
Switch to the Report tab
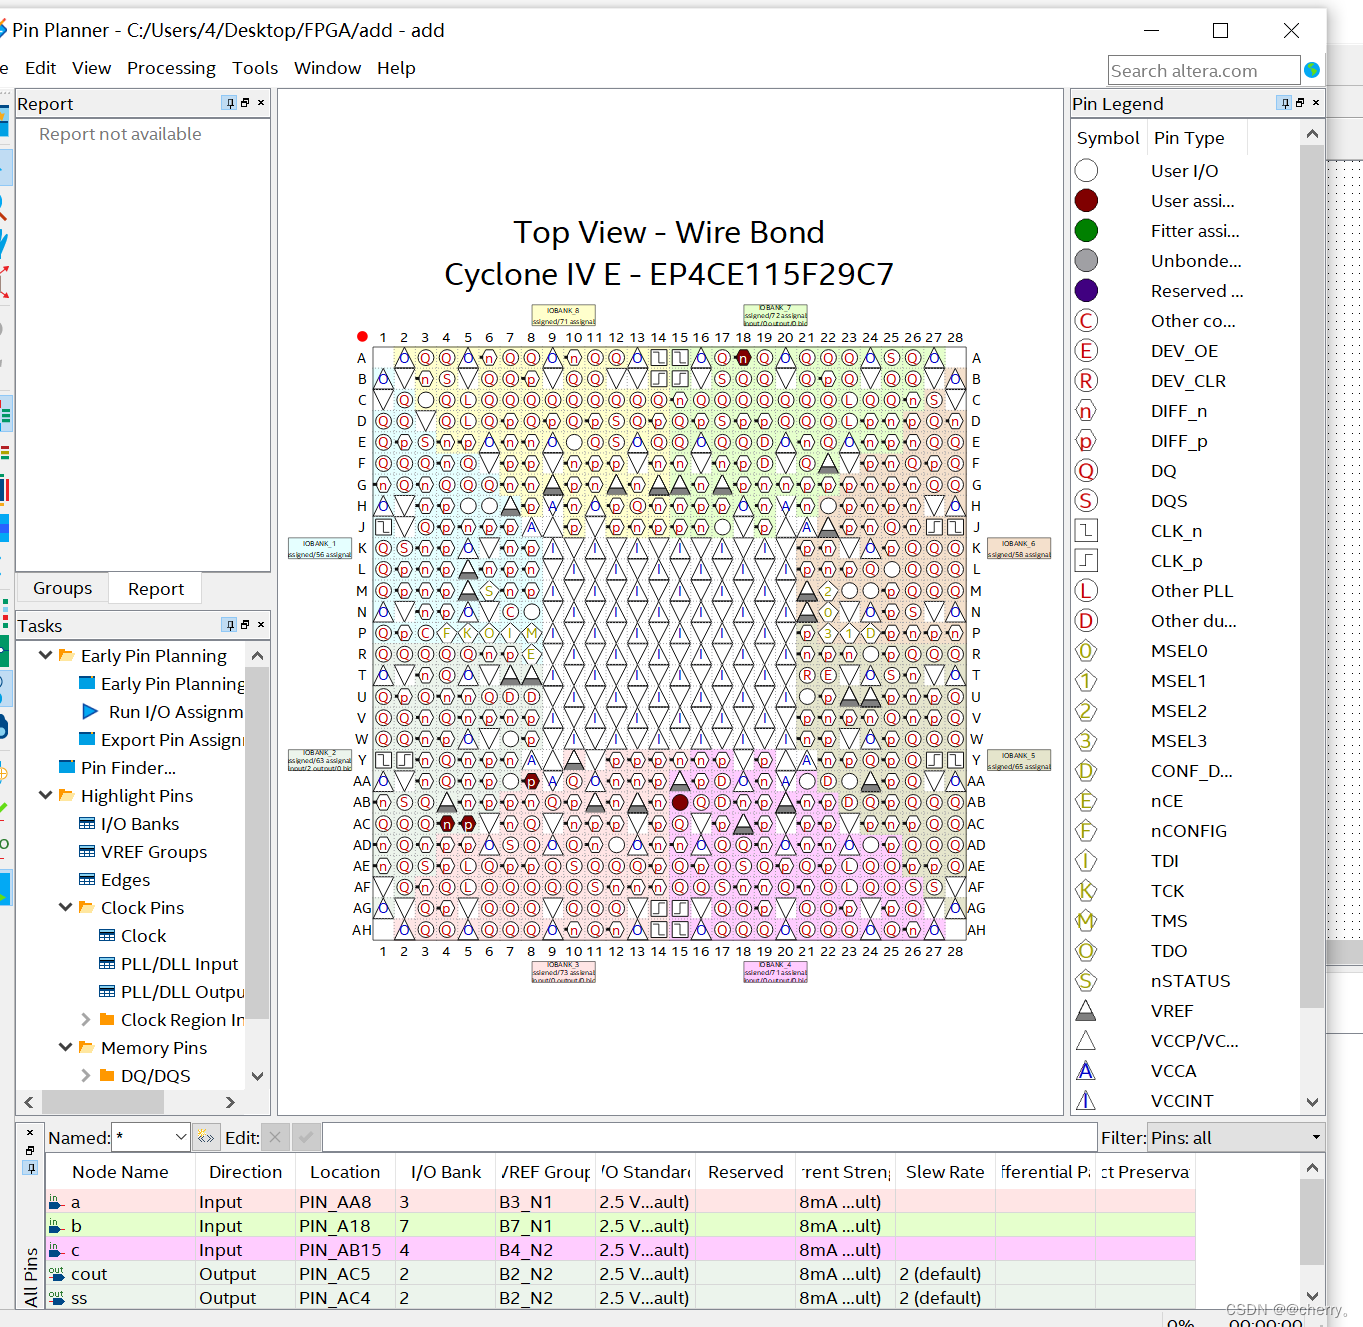[x=156, y=589]
